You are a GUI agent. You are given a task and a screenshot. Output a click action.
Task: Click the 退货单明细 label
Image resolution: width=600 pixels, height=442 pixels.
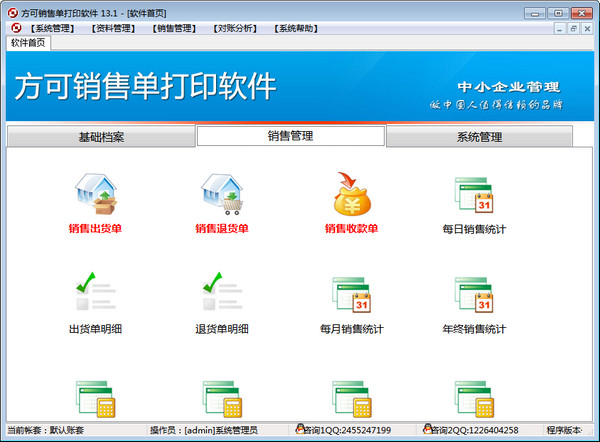coord(222,329)
